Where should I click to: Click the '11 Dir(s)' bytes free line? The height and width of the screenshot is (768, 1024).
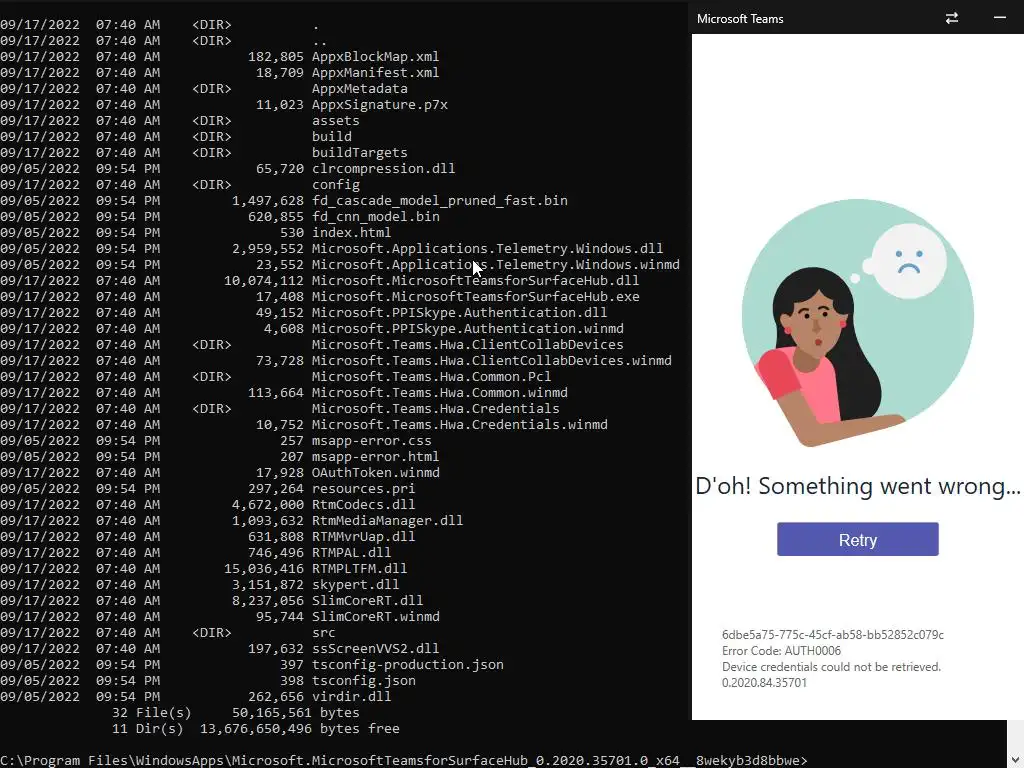(x=255, y=729)
